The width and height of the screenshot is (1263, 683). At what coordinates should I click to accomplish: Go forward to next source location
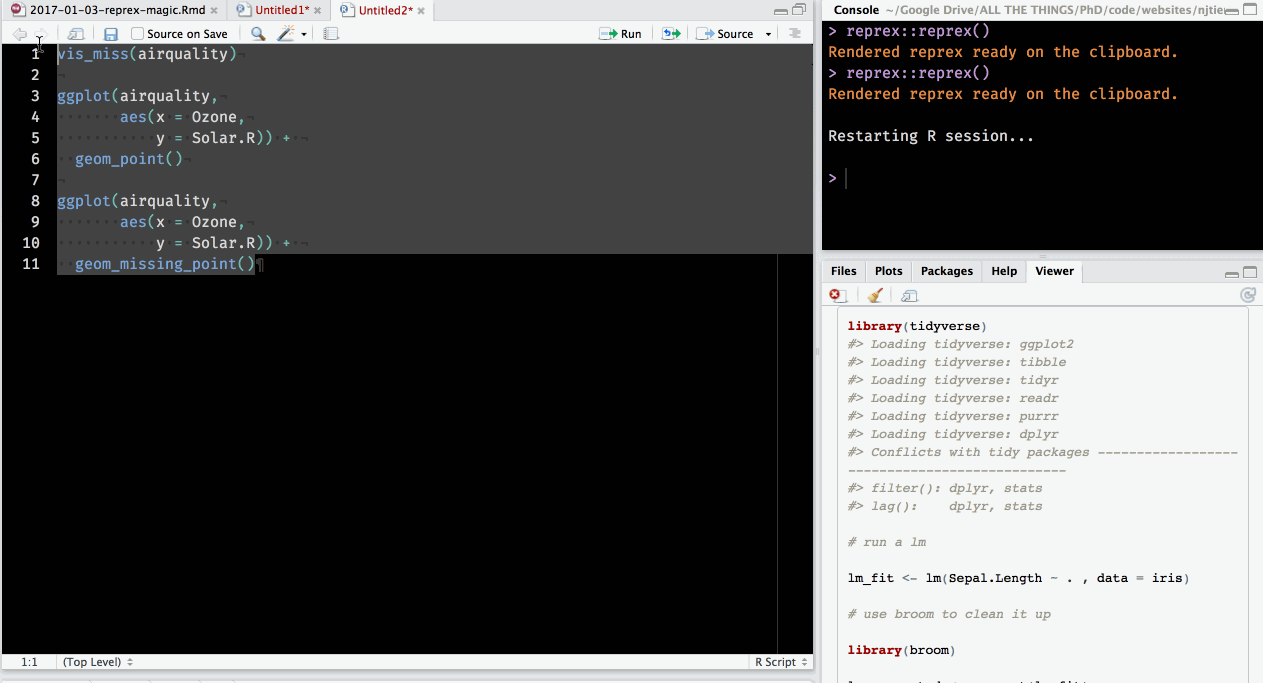pos(41,34)
